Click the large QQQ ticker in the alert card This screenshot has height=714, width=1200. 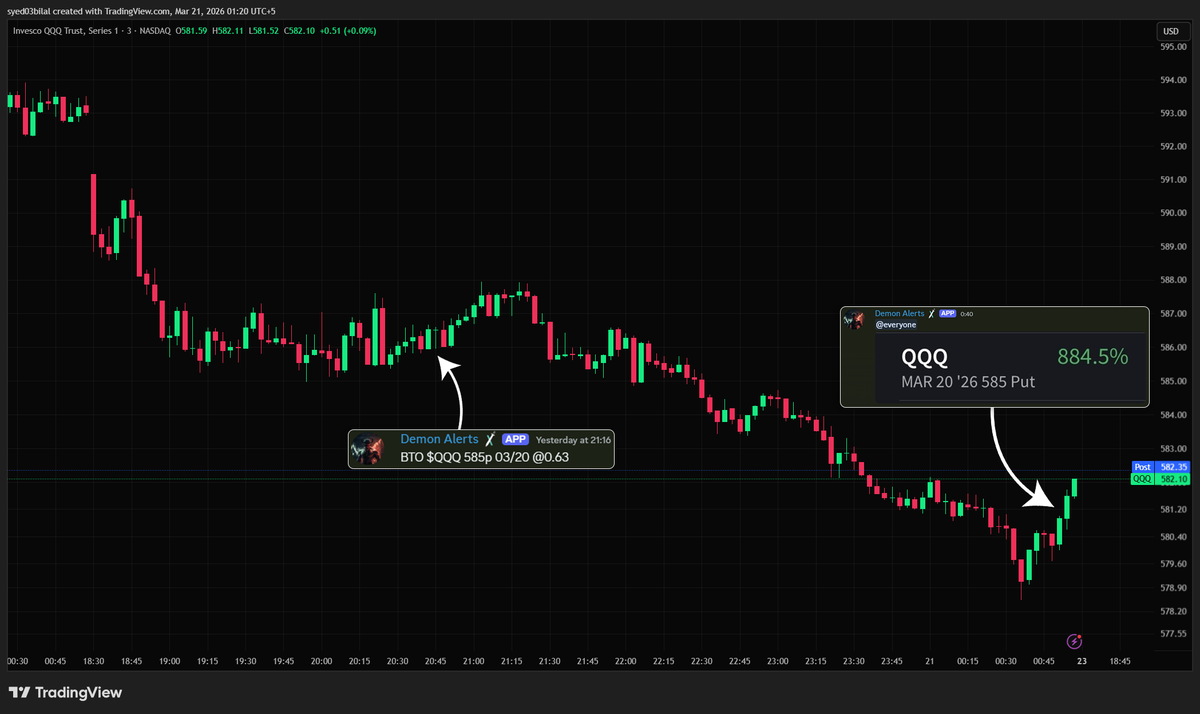[x=925, y=357]
